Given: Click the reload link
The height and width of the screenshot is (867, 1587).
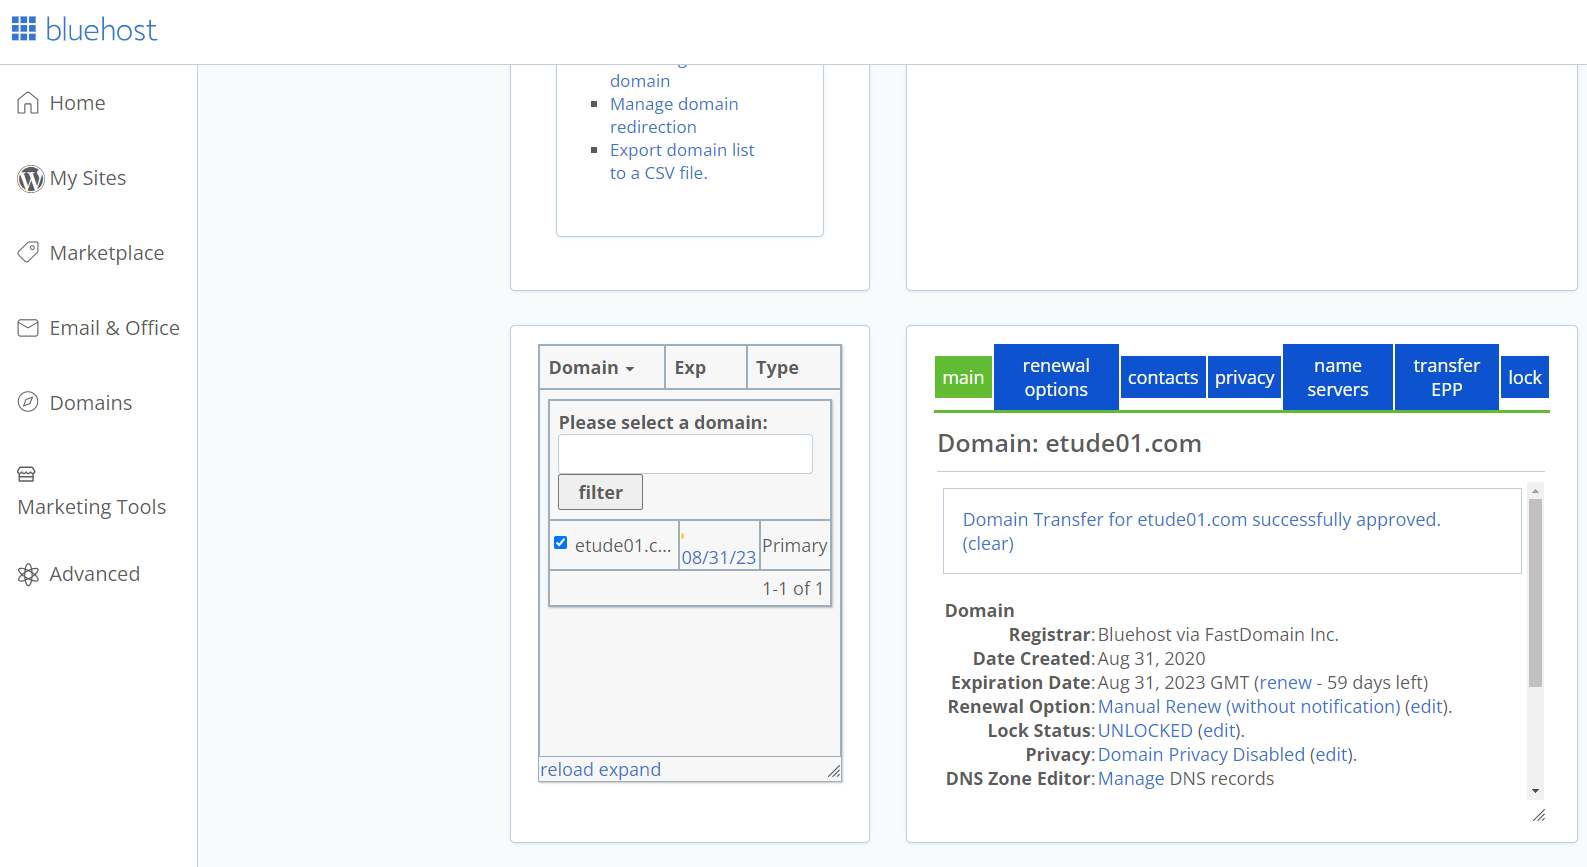Looking at the screenshot, I should pyautogui.click(x=567, y=769).
